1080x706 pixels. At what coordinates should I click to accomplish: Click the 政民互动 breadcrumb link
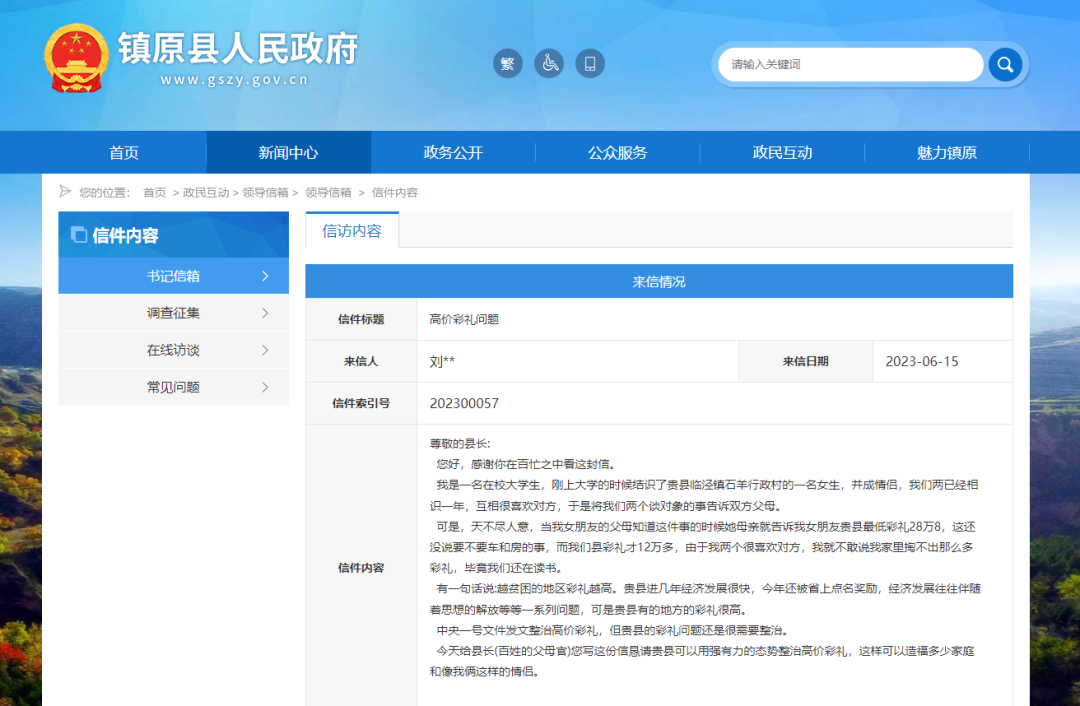(x=206, y=193)
